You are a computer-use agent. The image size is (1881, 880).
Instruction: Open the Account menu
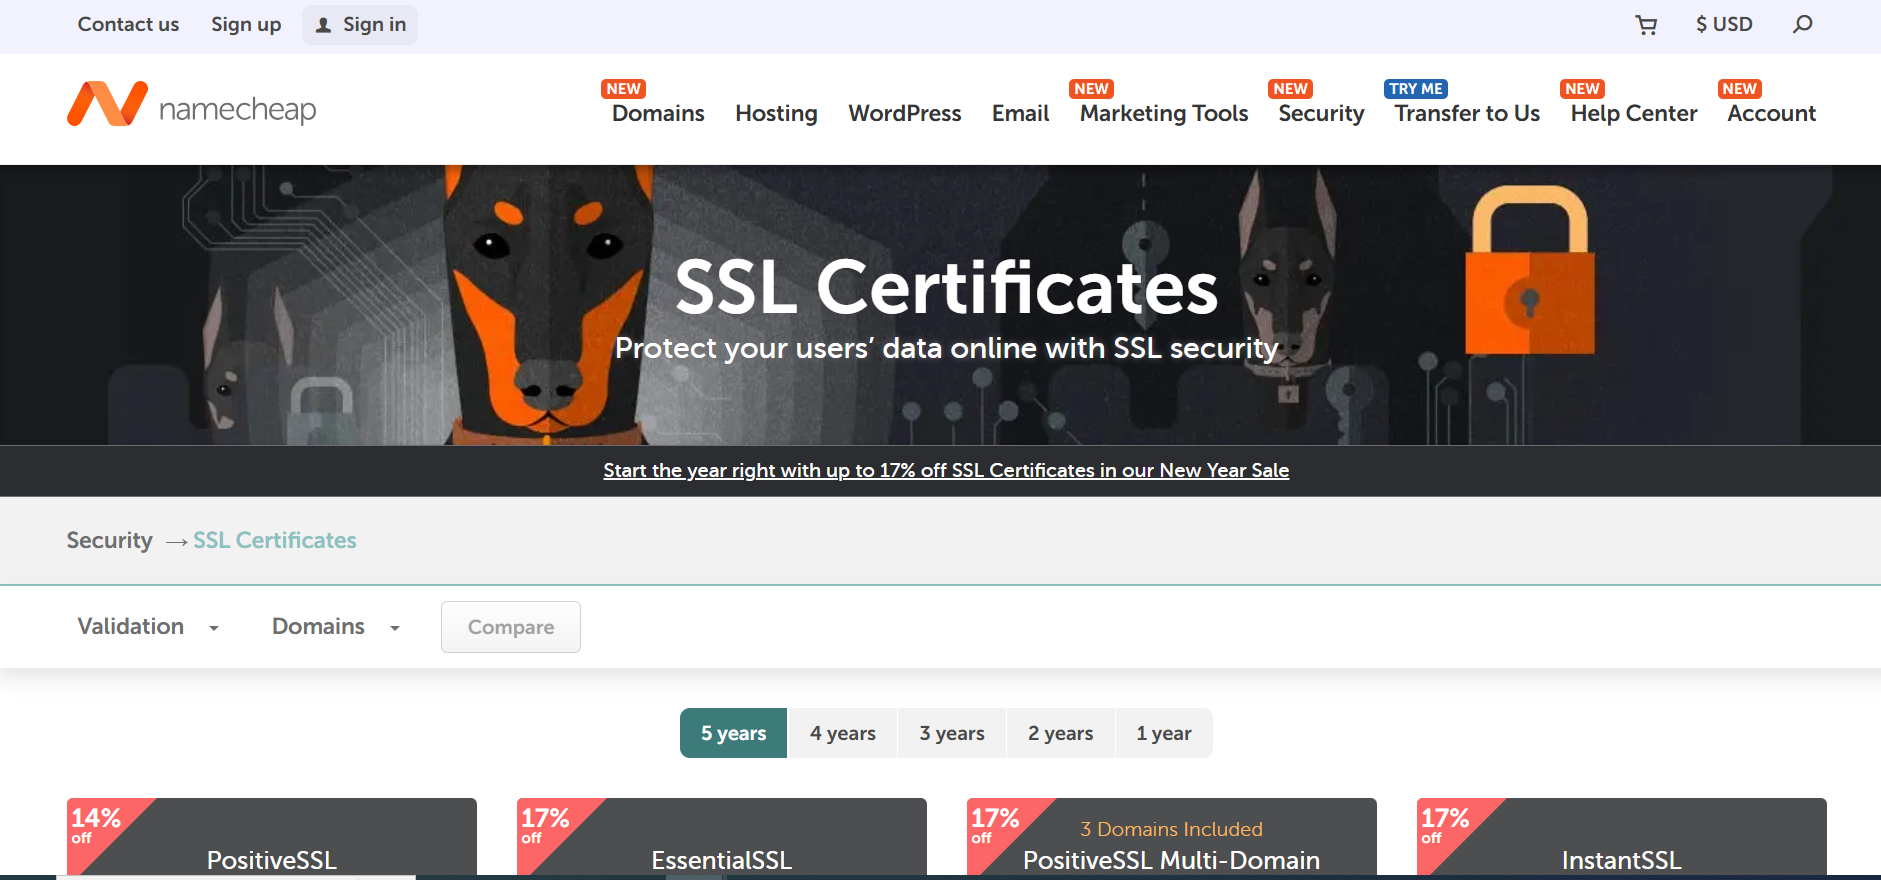1771,113
